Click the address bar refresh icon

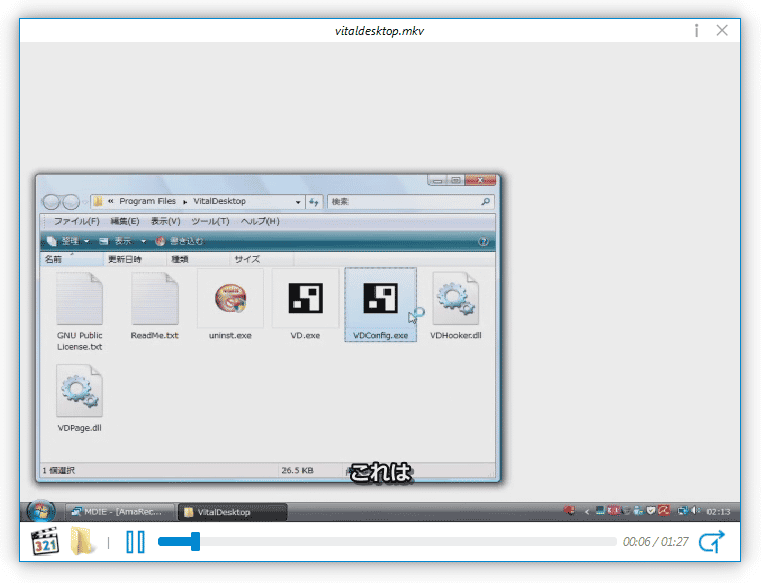pyautogui.click(x=314, y=202)
